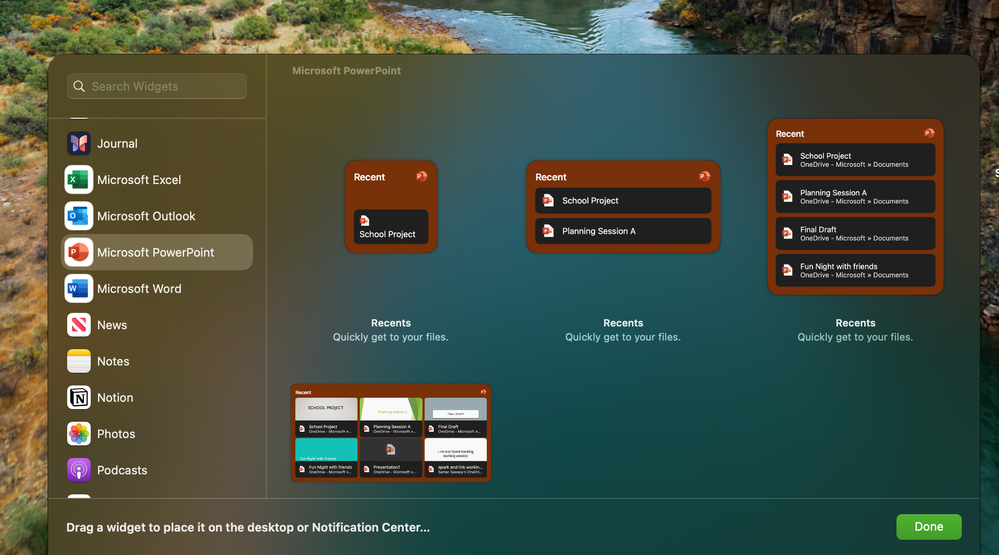Pick the large Recents widget listing four files

point(855,206)
